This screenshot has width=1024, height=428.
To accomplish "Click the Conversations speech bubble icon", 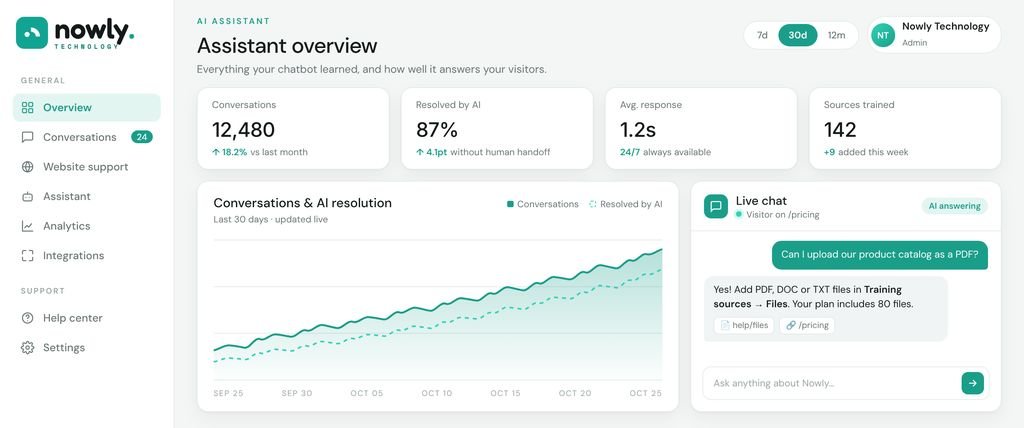I will coord(27,137).
